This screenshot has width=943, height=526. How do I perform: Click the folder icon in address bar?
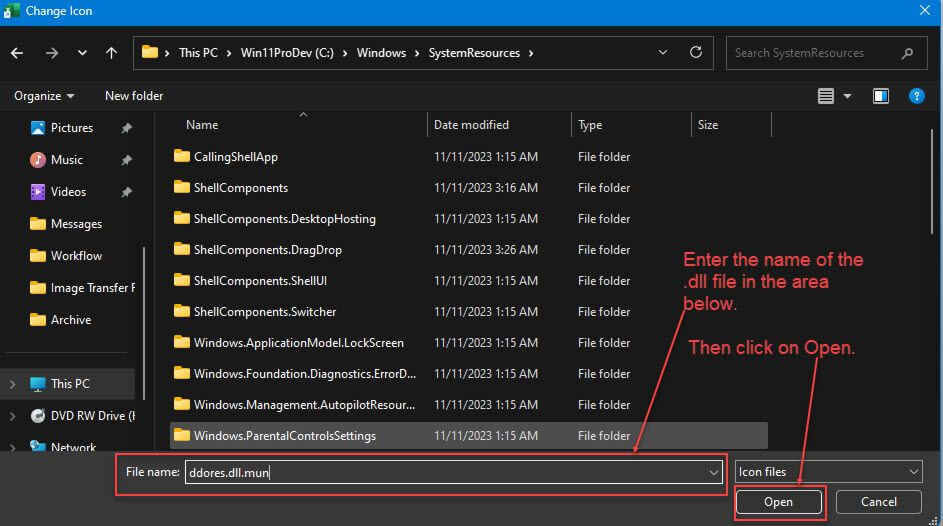(150, 52)
